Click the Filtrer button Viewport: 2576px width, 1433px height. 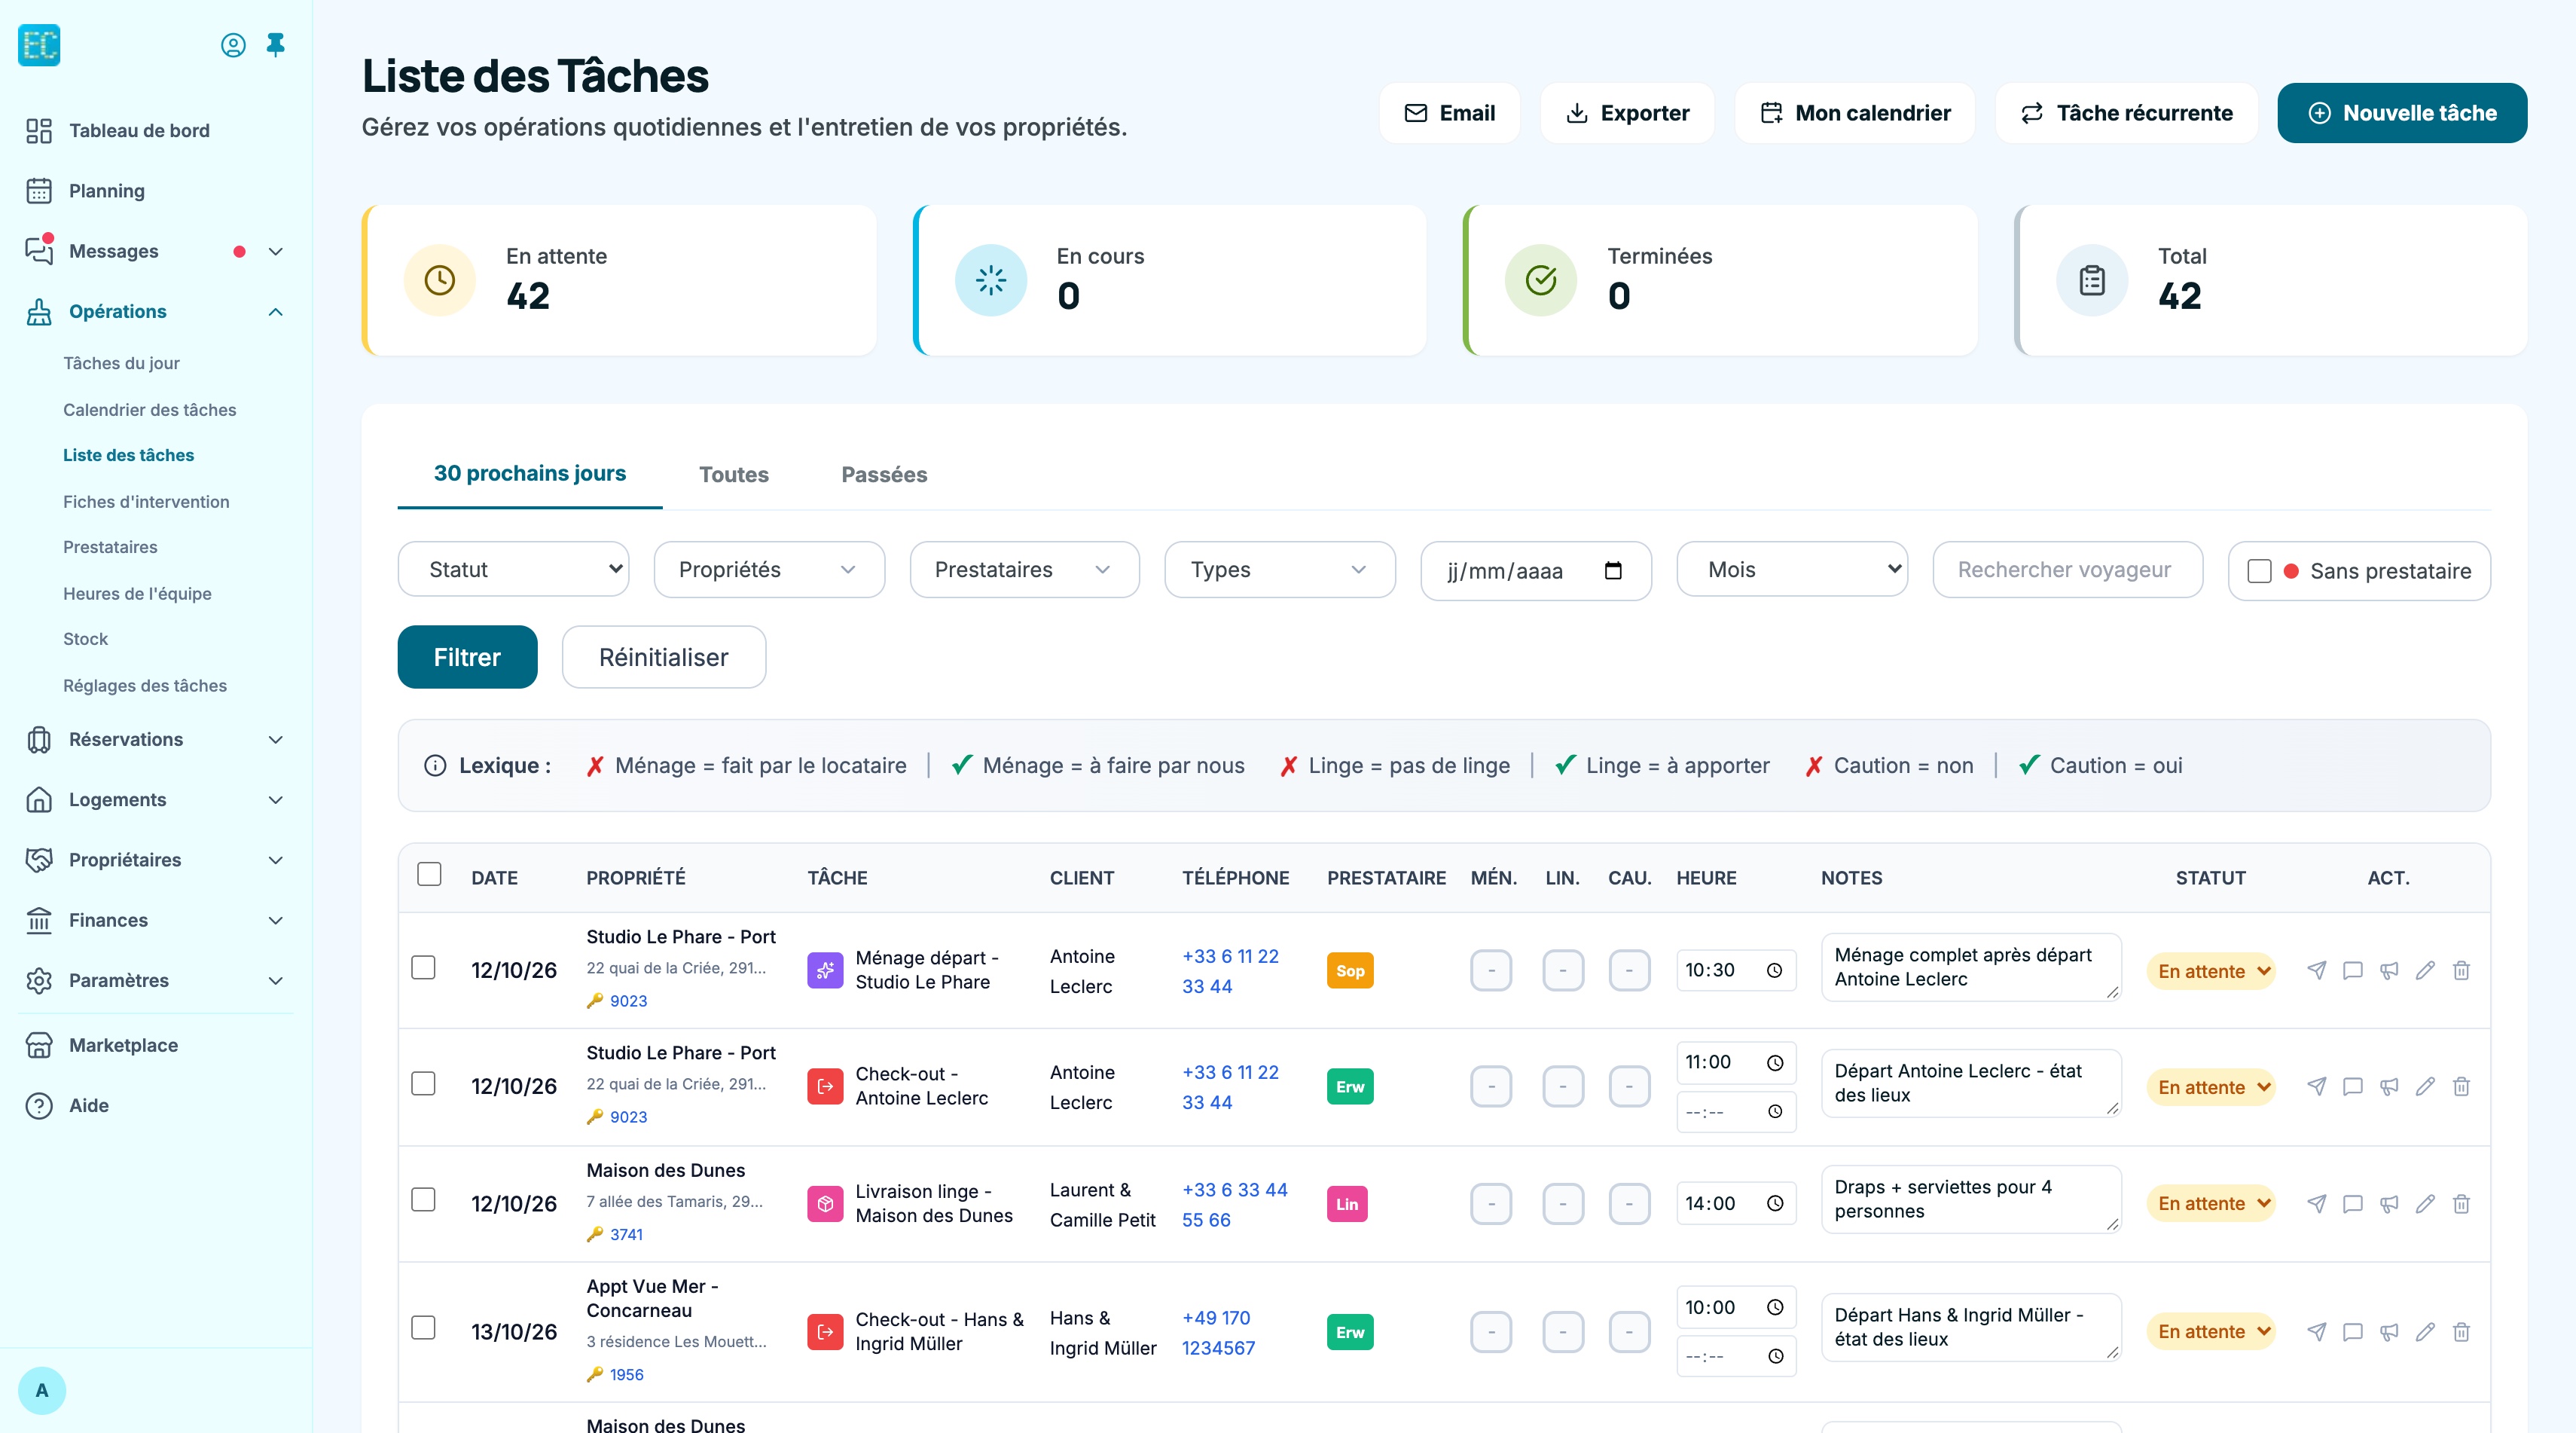pos(467,657)
